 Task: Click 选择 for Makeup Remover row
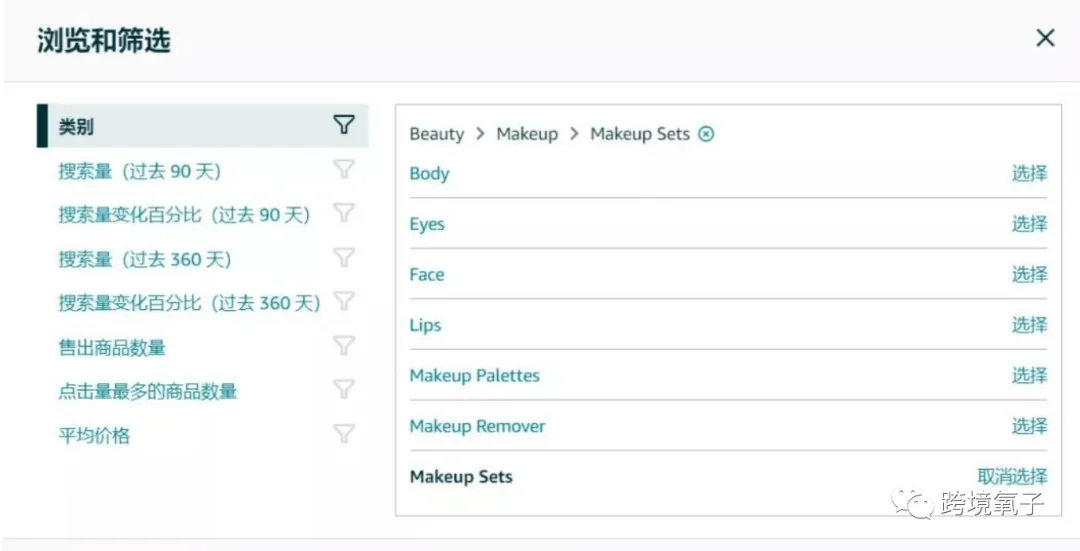(1029, 426)
